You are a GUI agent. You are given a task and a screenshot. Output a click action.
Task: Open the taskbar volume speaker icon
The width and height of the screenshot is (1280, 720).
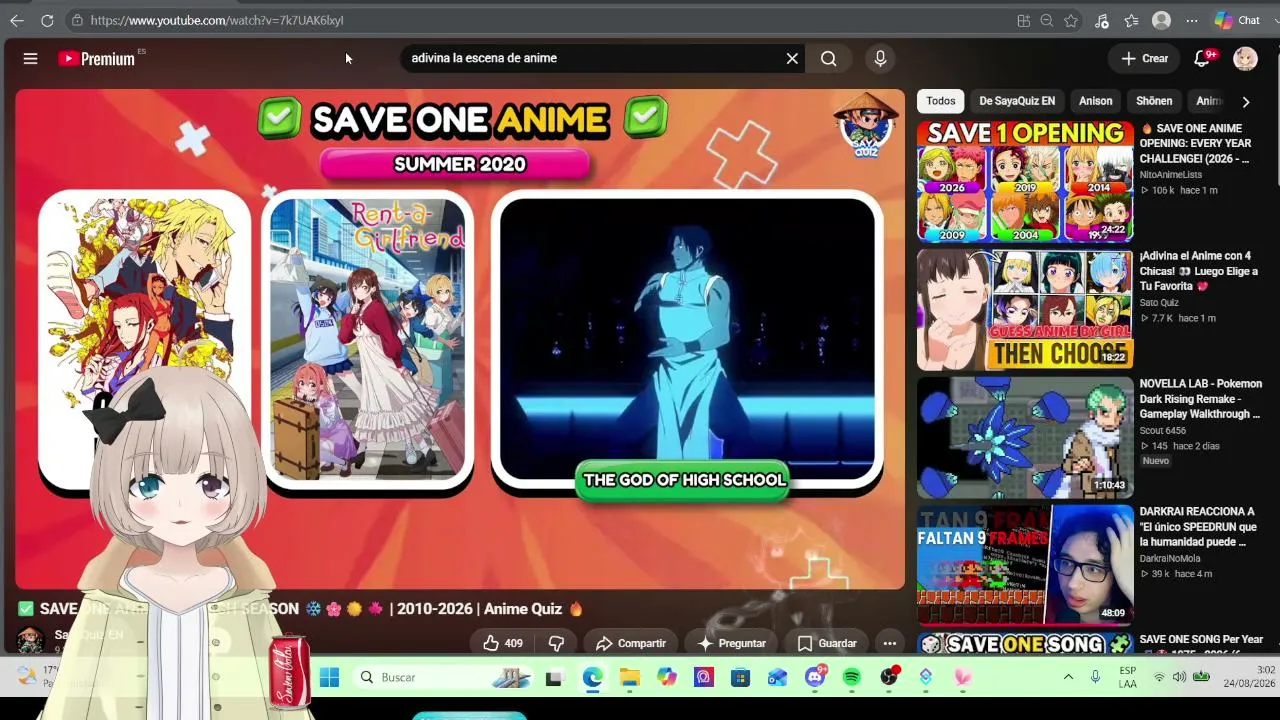pos(1179,677)
